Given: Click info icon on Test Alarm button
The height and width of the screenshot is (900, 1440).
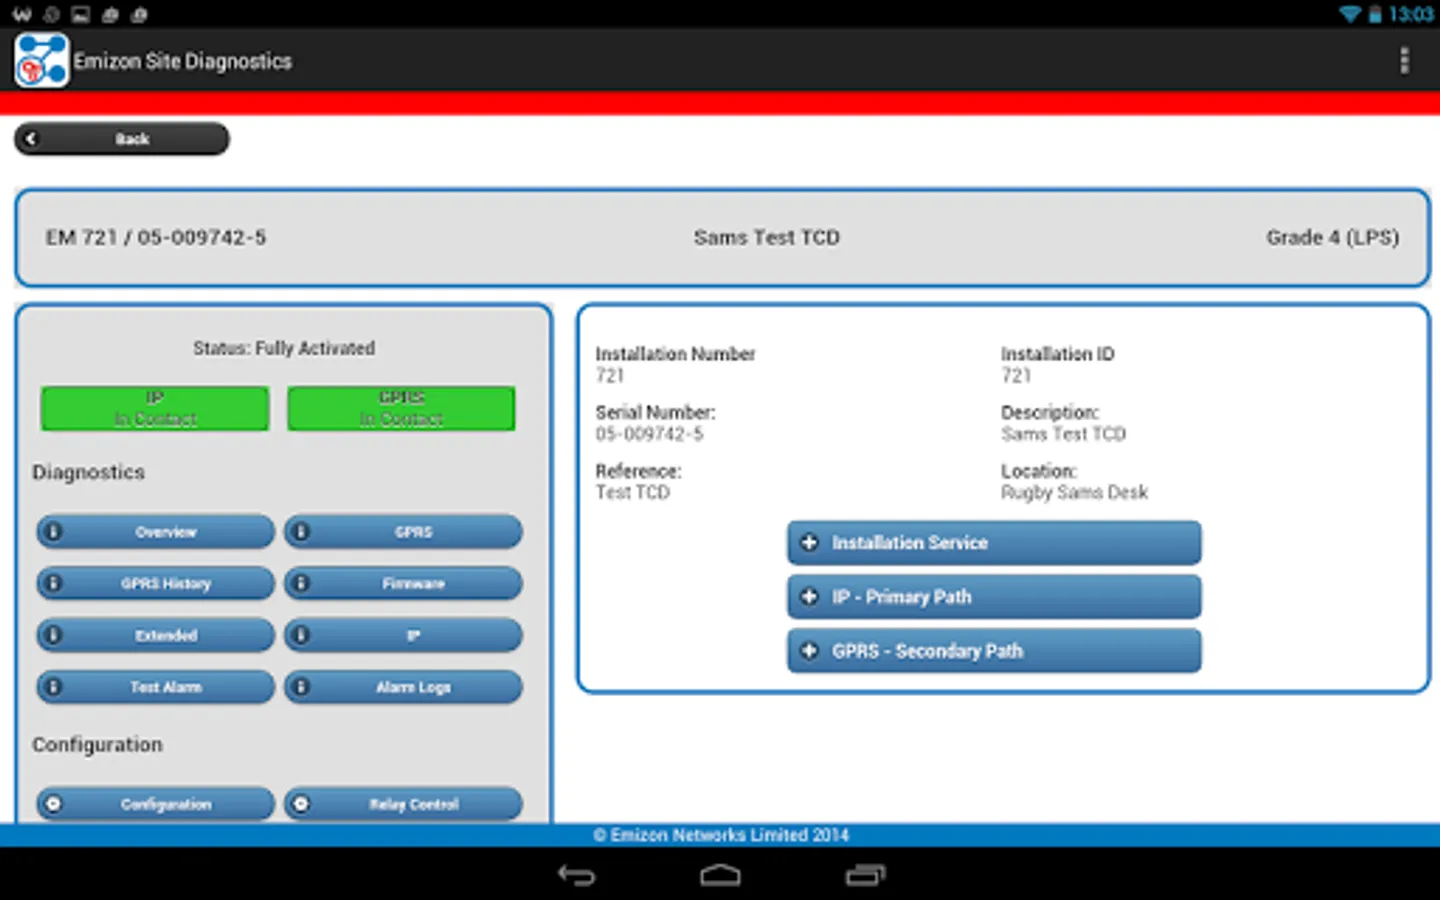Looking at the screenshot, I should pyautogui.click(x=54, y=687).
